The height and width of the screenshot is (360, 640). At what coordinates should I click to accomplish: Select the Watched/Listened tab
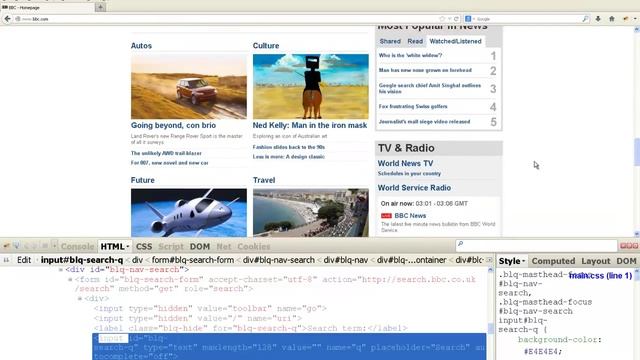tap(455, 41)
